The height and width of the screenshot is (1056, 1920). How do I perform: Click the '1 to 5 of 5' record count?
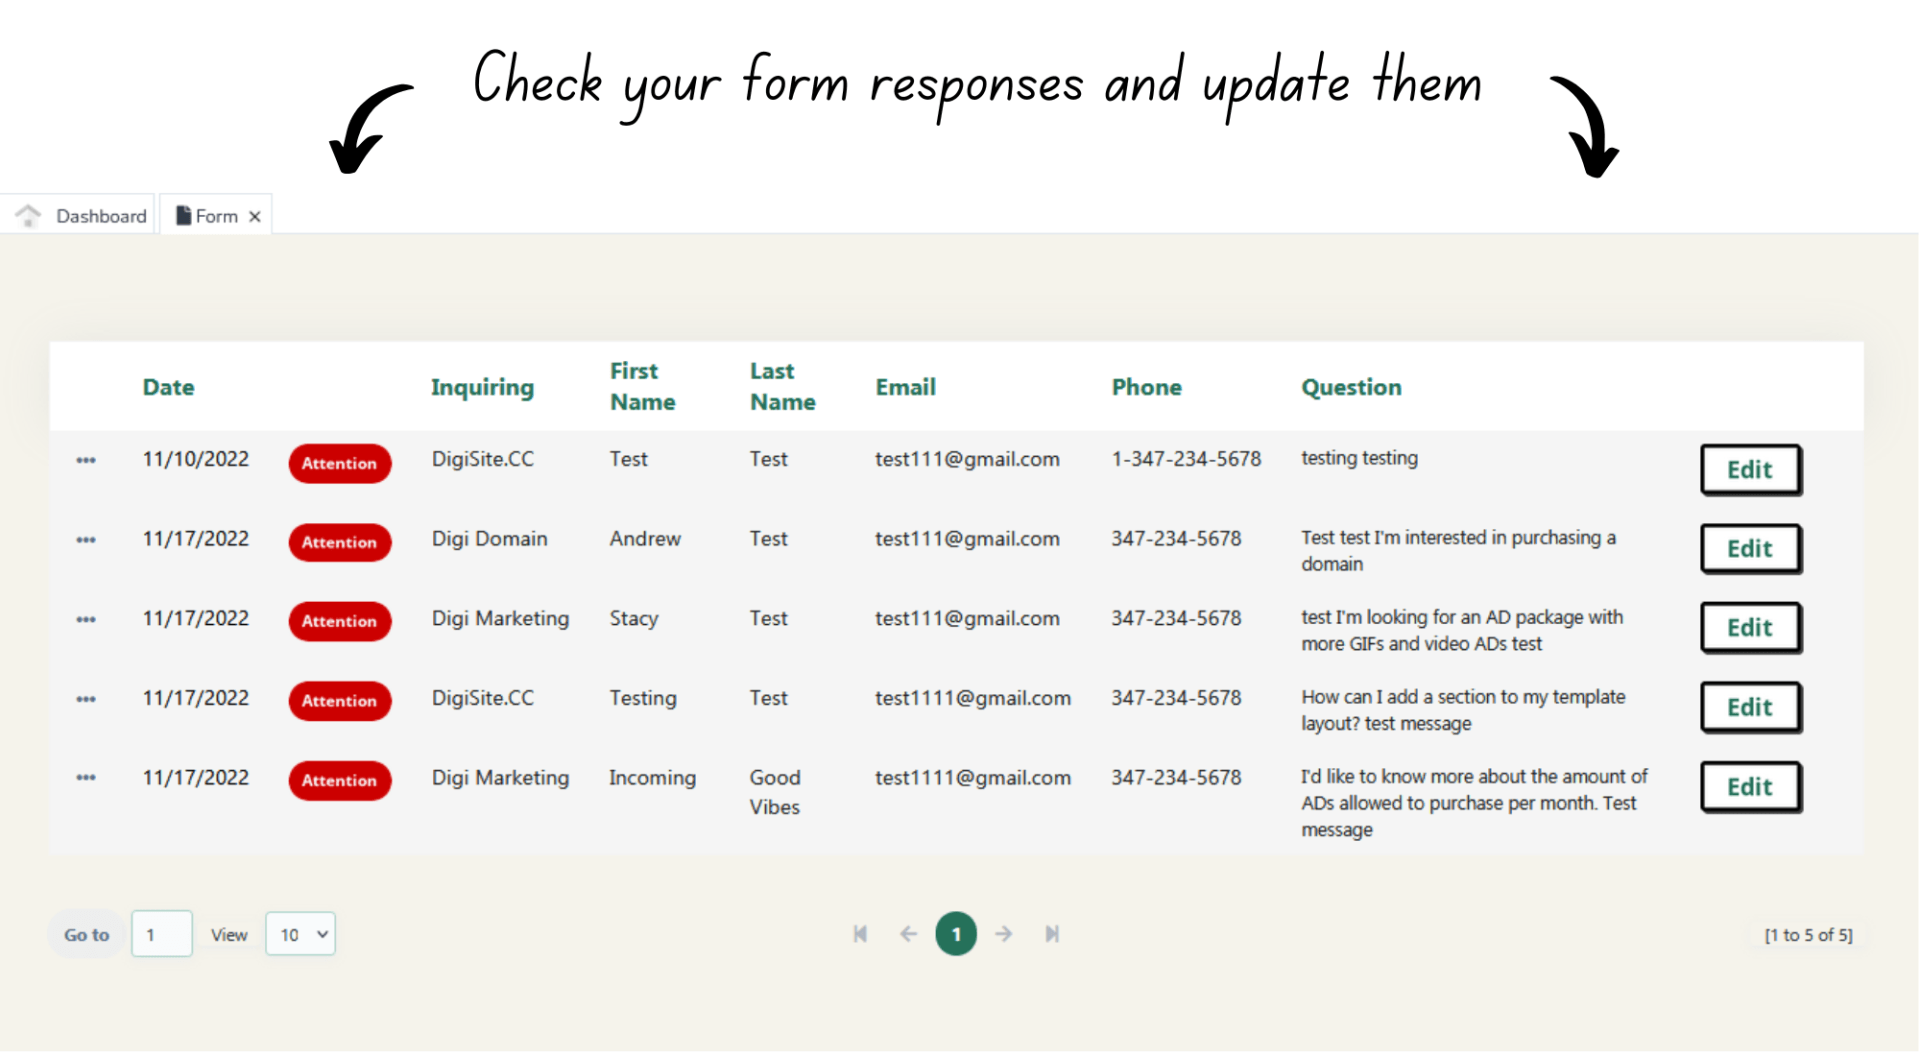(1808, 935)
